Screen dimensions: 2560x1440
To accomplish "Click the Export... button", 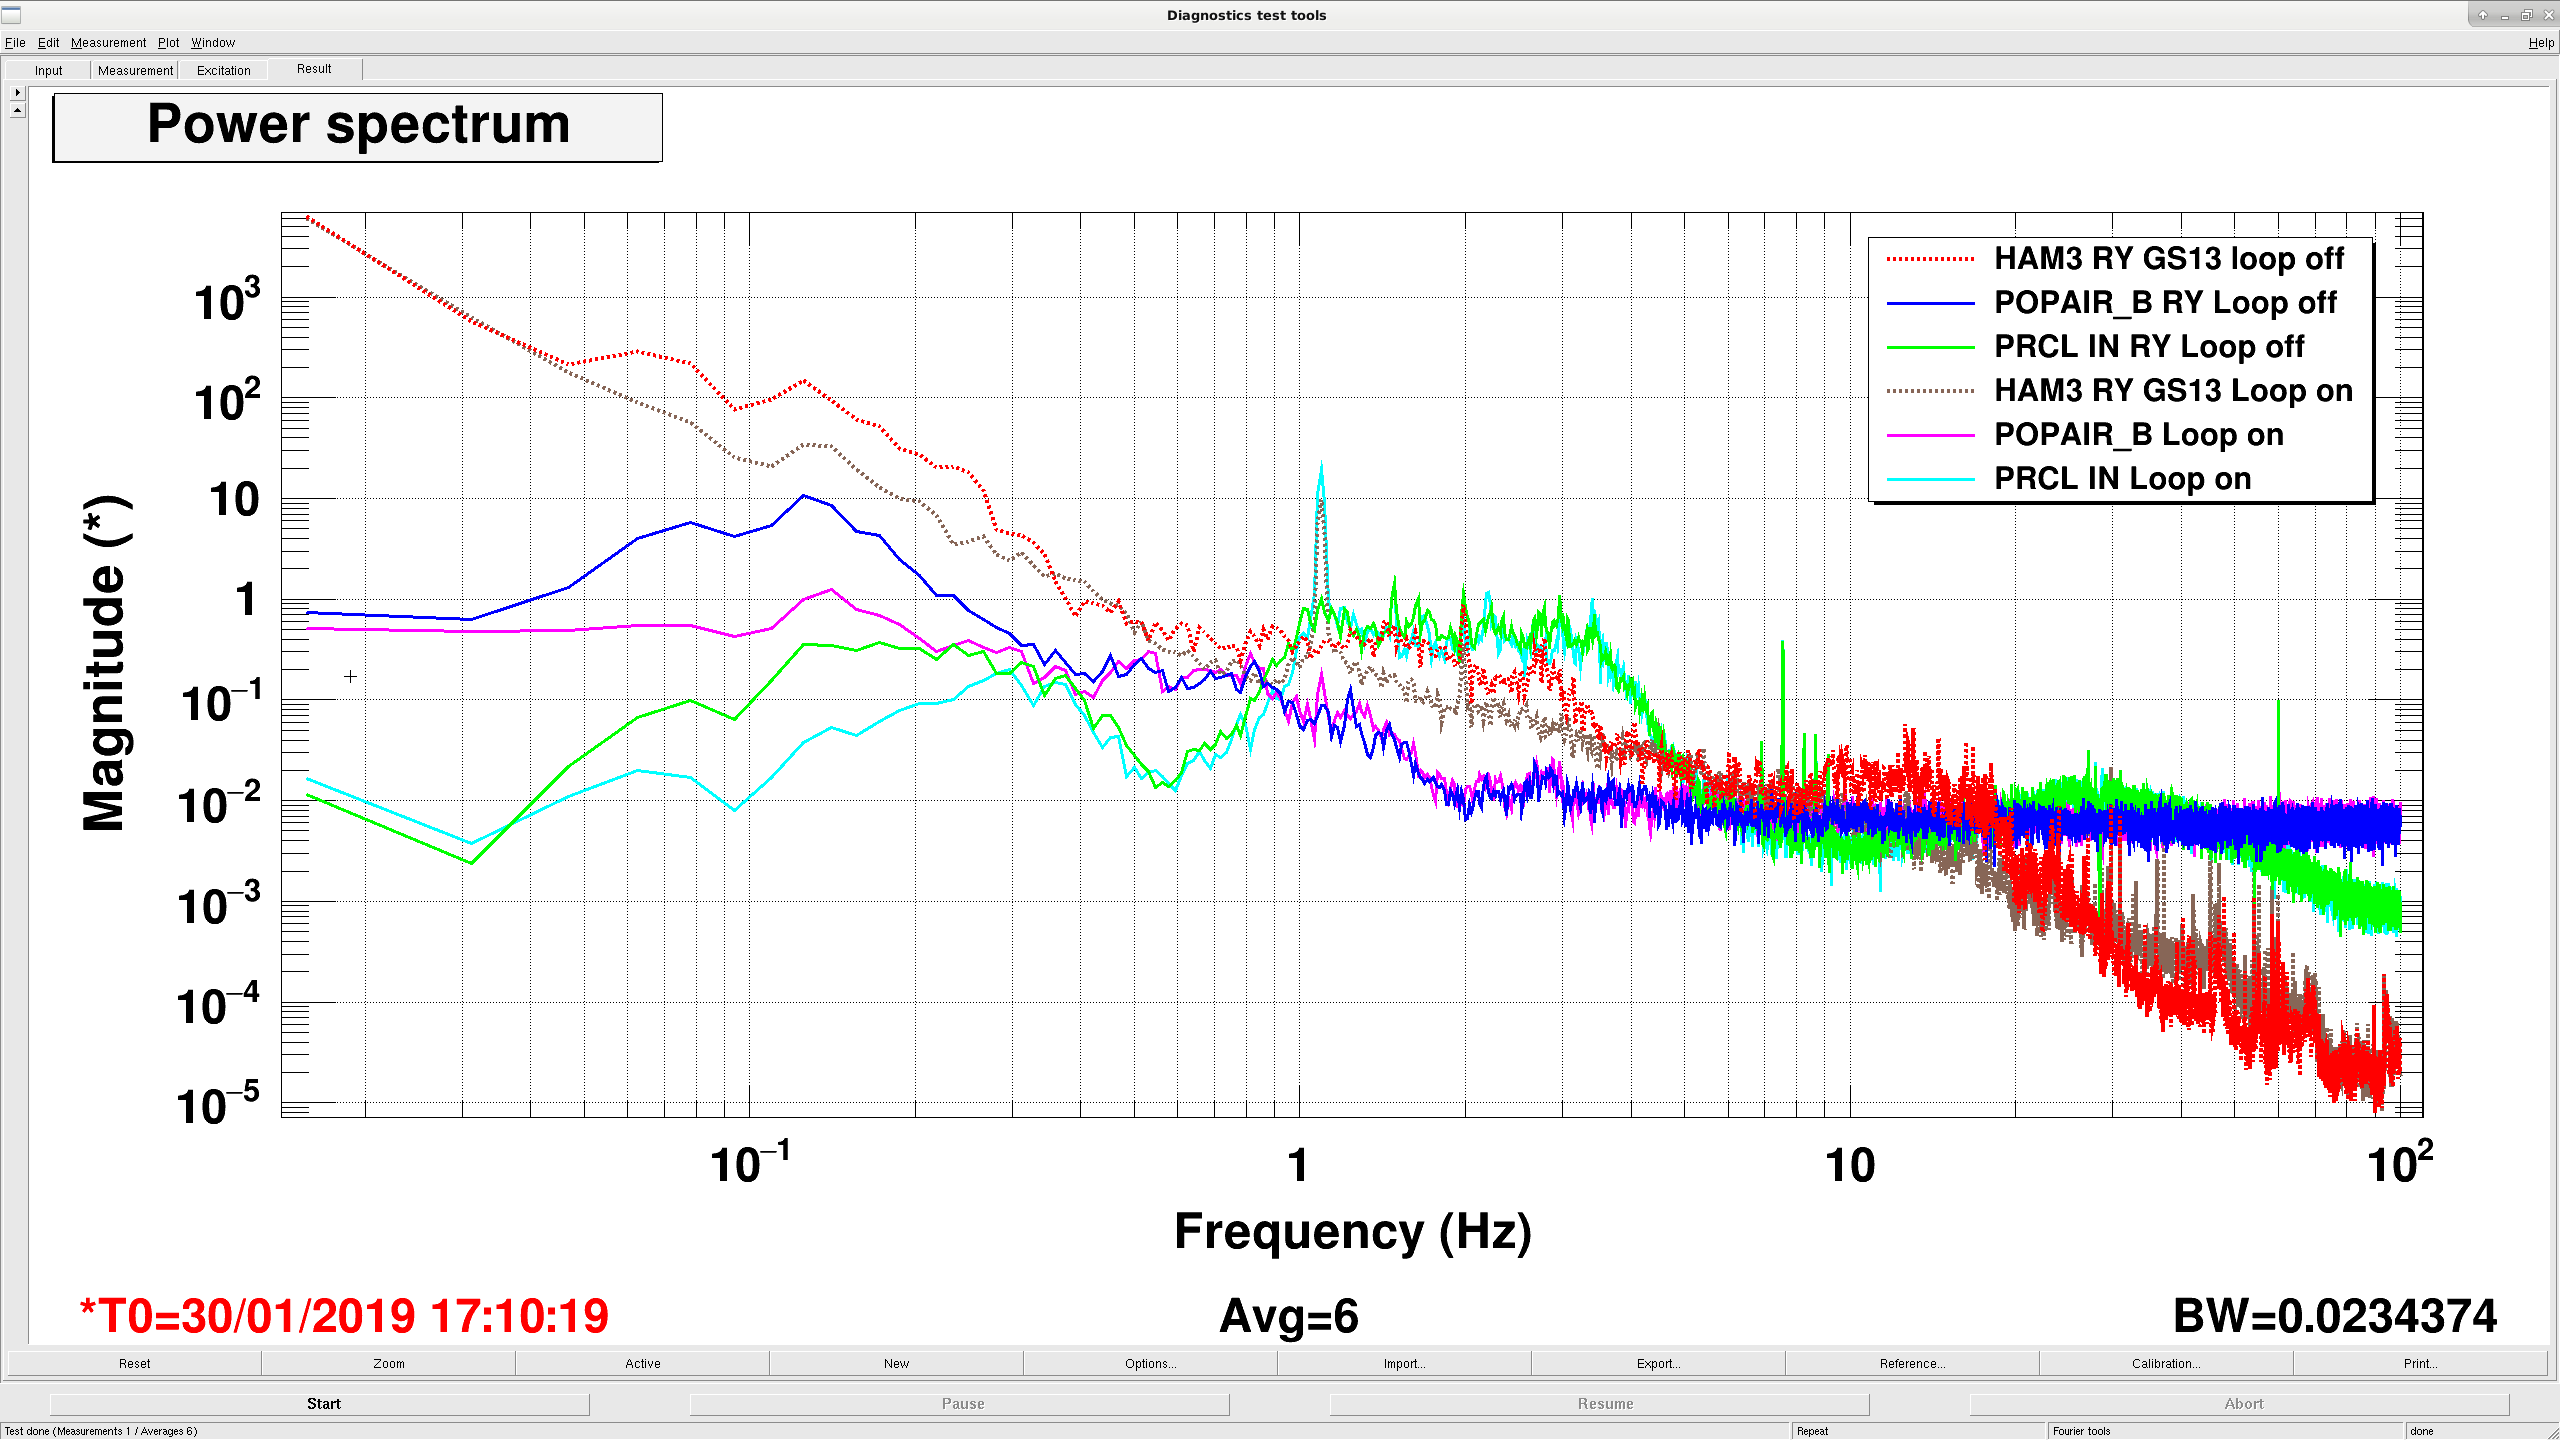I will click(1658, 1363).
